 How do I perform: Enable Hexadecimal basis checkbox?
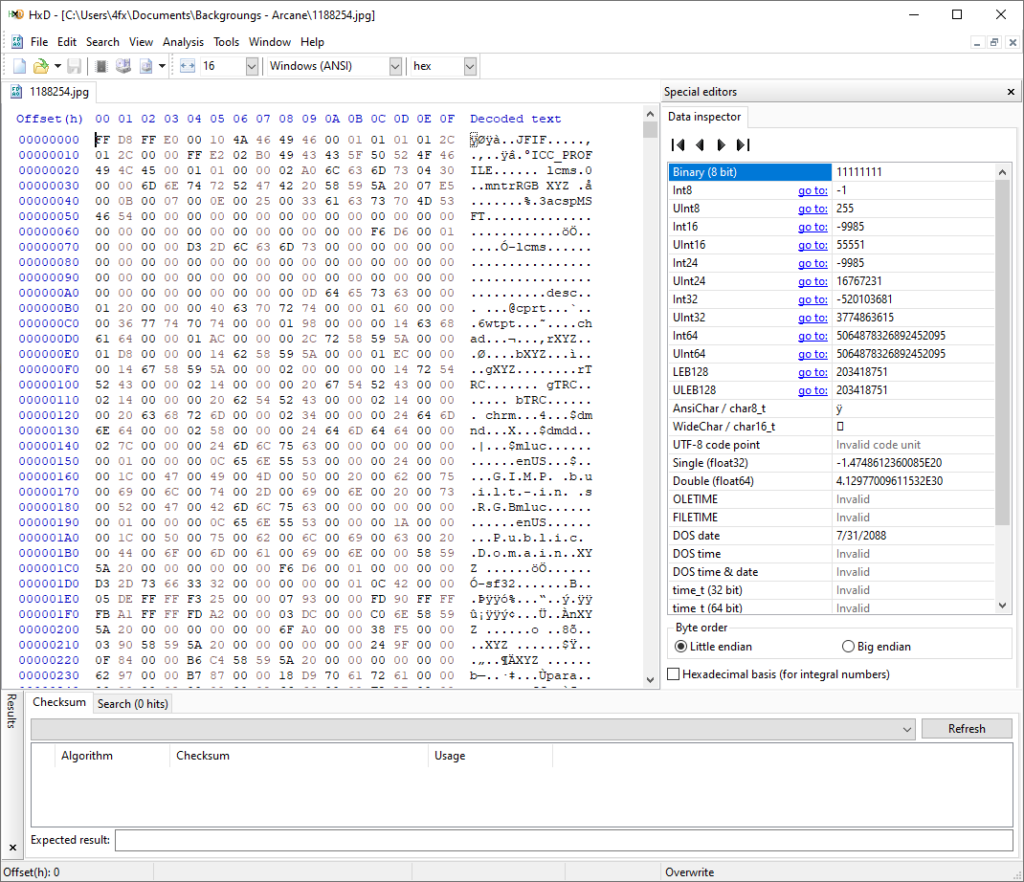(x=674, y=674)
